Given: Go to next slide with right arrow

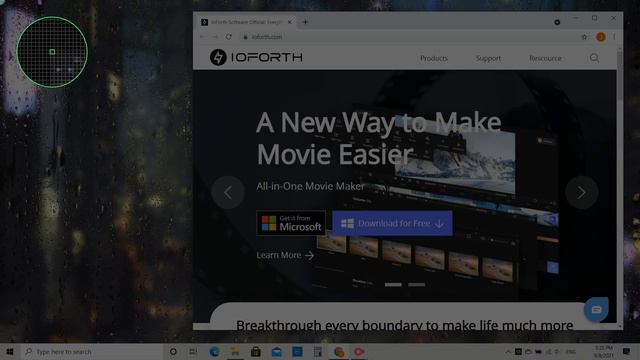Looking at the screenshot, I should [581, 193].
